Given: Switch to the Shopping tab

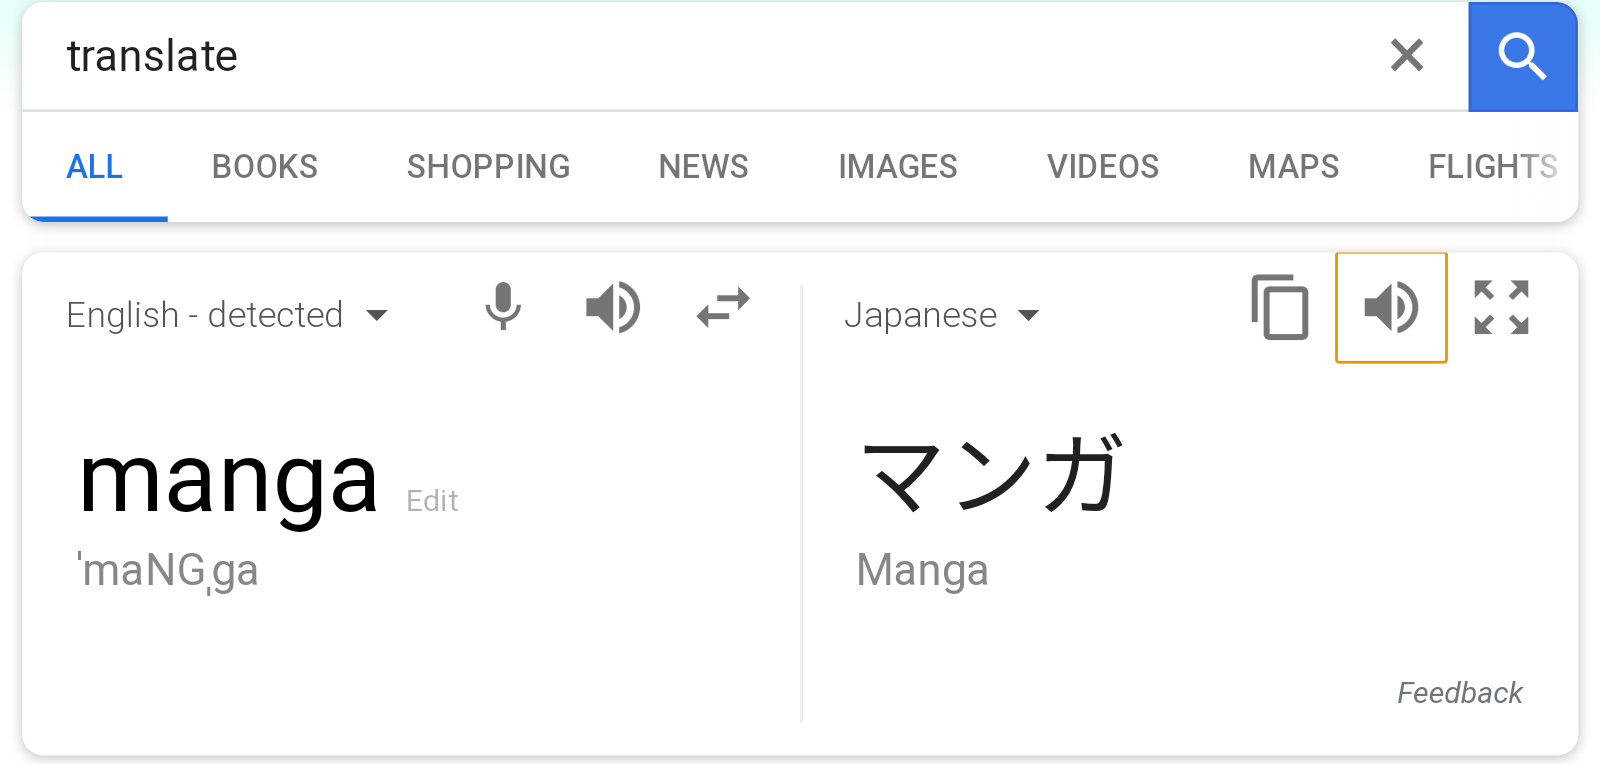Looking at the screenshot, I should [488, 166].
